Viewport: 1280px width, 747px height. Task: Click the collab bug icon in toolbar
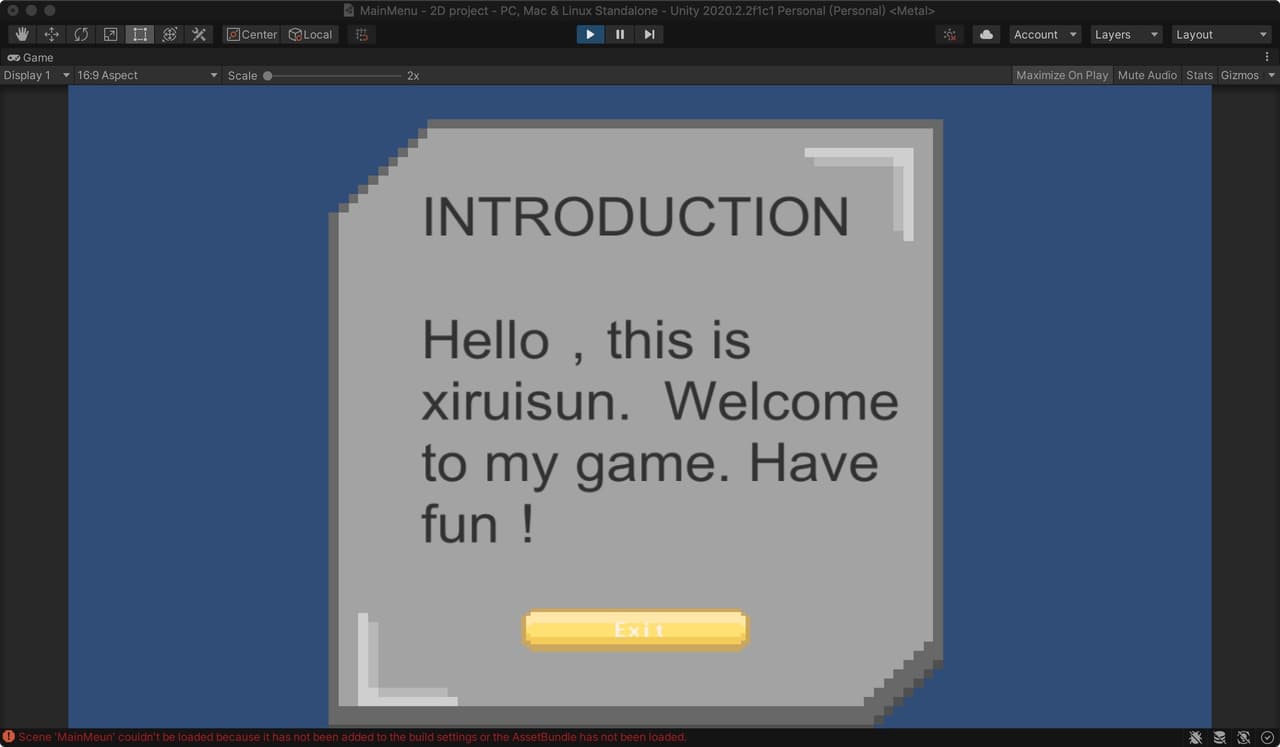coord(950,34)
